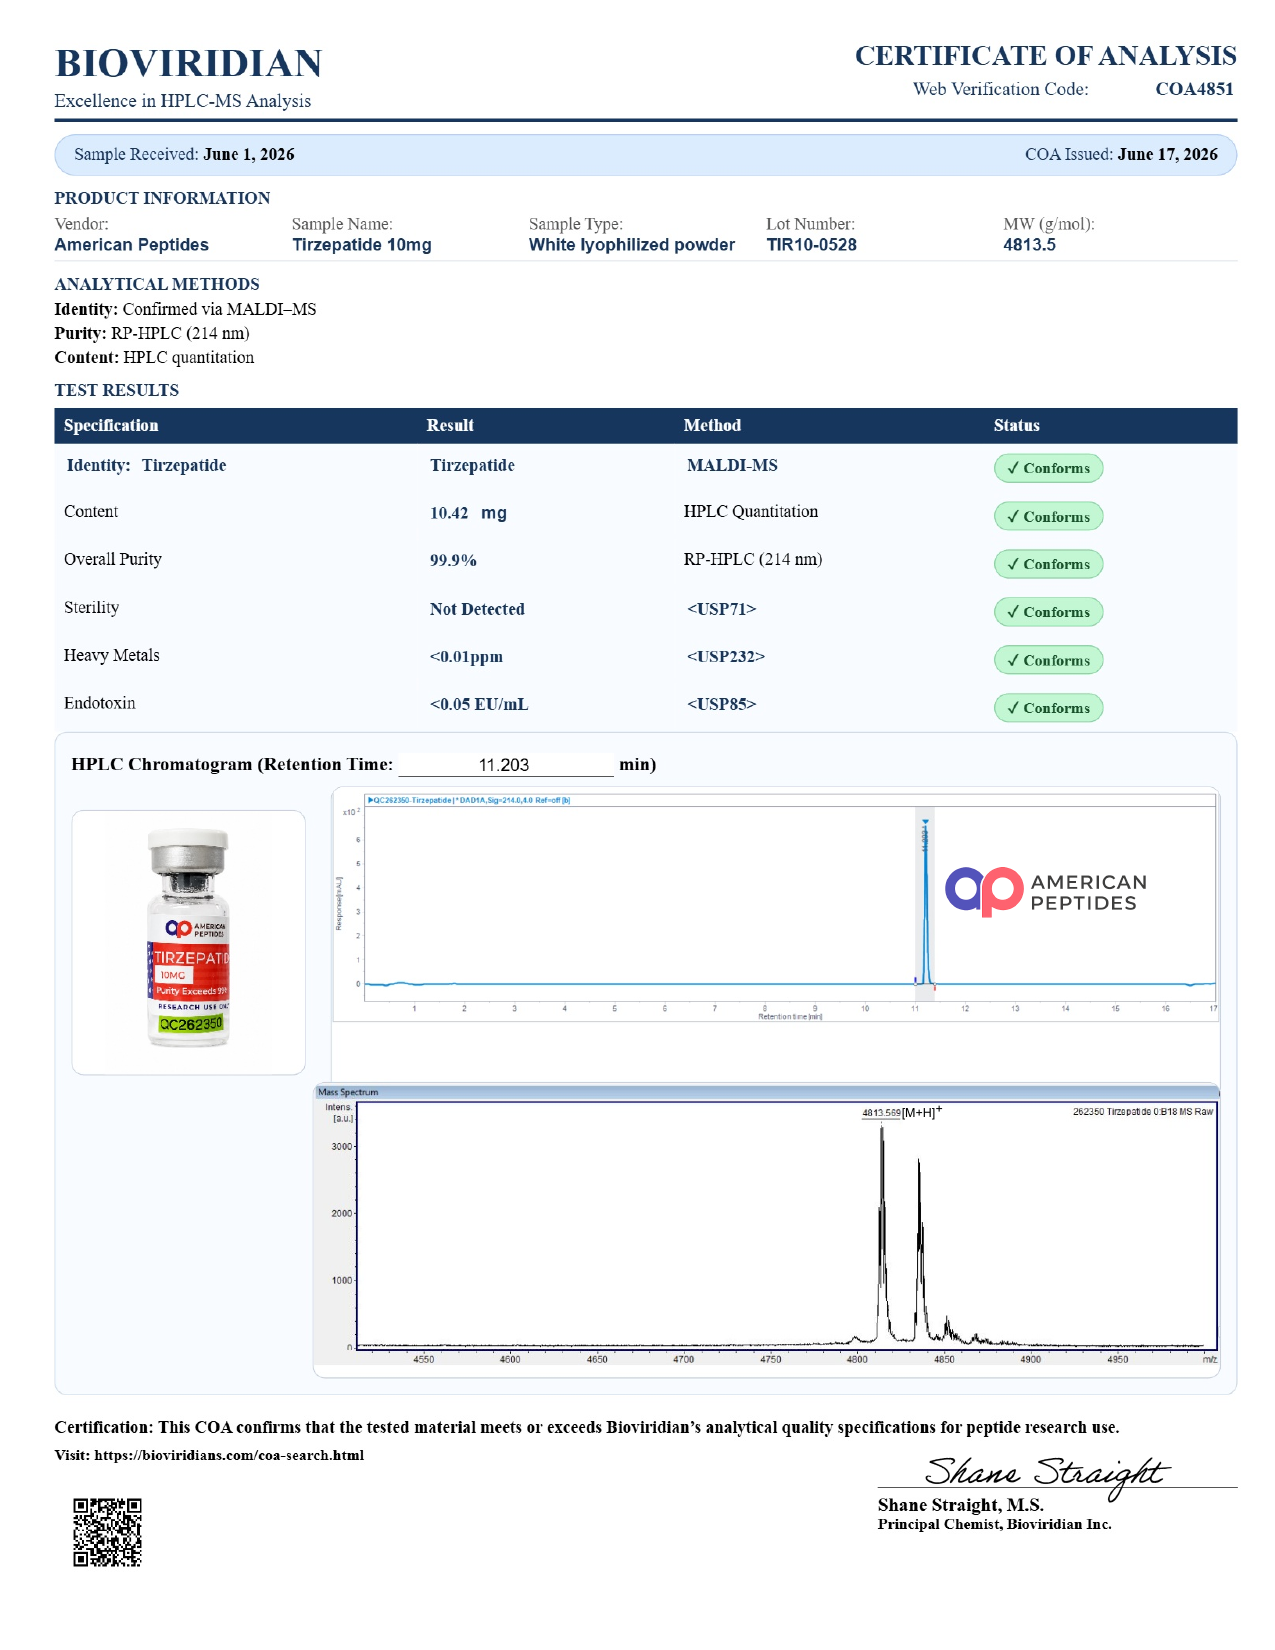
Task: Click the <USP232> method cell
Action: pos(726,657)
